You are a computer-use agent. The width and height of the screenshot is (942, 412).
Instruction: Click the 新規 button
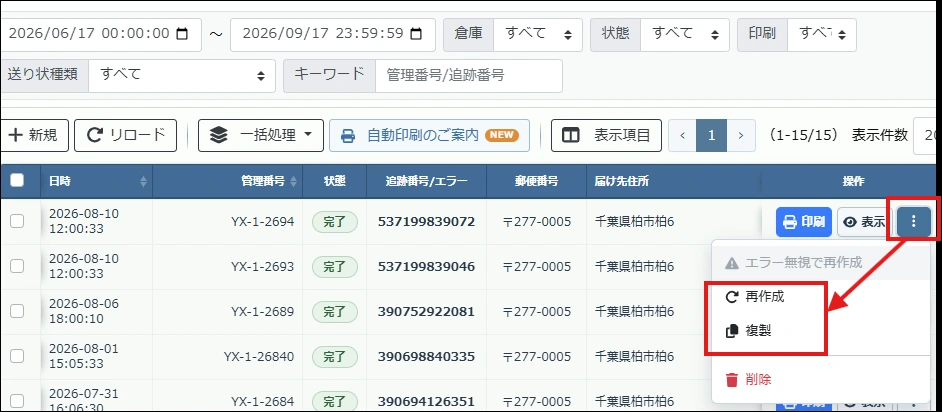click(34, 135)
